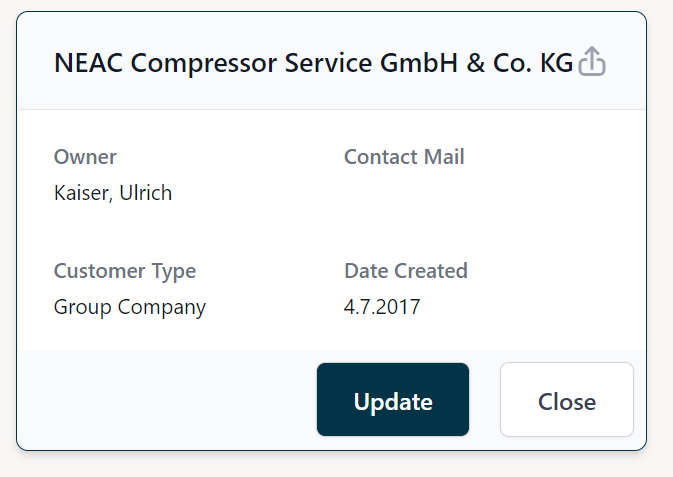The width and height of the screenshot is (673, 477).
Task: Select the NEAC Compressor Service dialog title
Action: point(313,63)
